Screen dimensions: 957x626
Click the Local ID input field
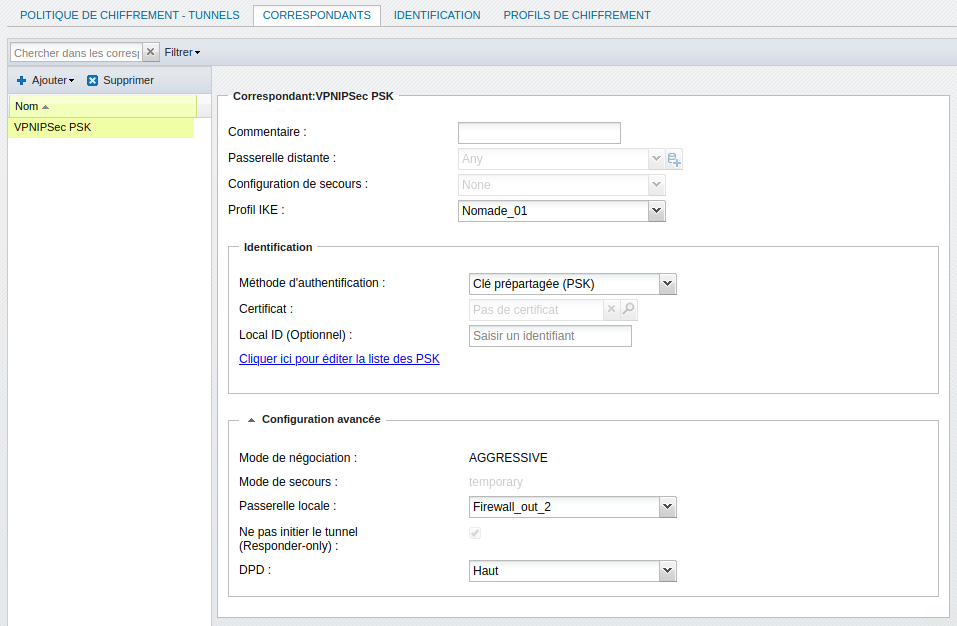click(550, 336)
